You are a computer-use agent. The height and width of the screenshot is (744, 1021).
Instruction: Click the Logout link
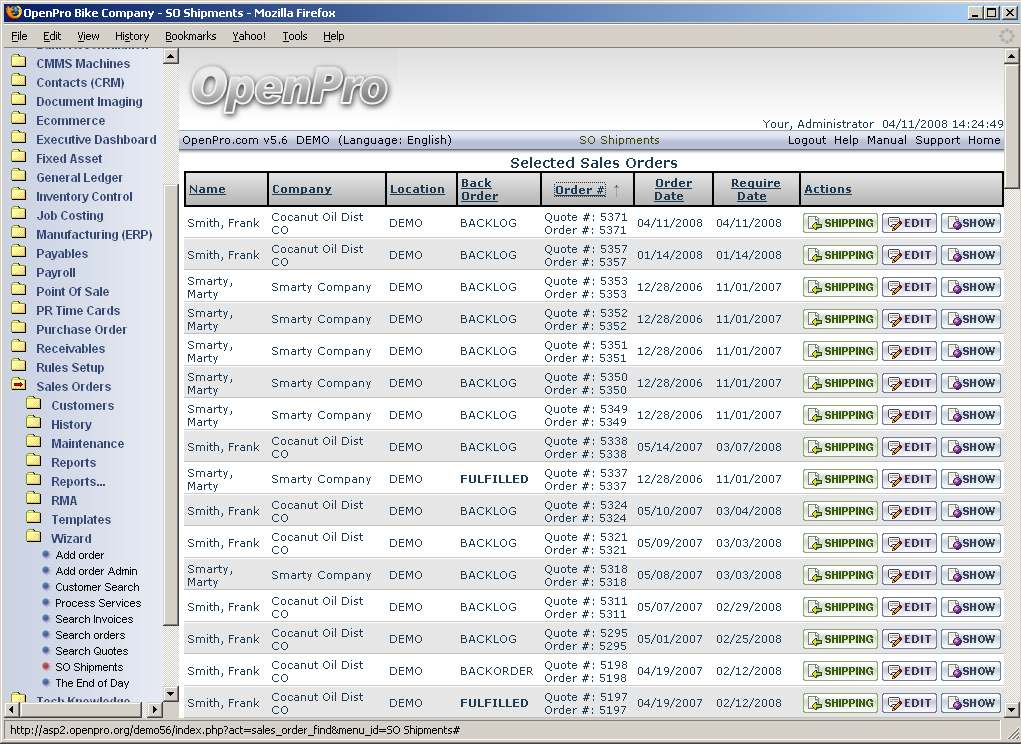click(x=806, y=140)
